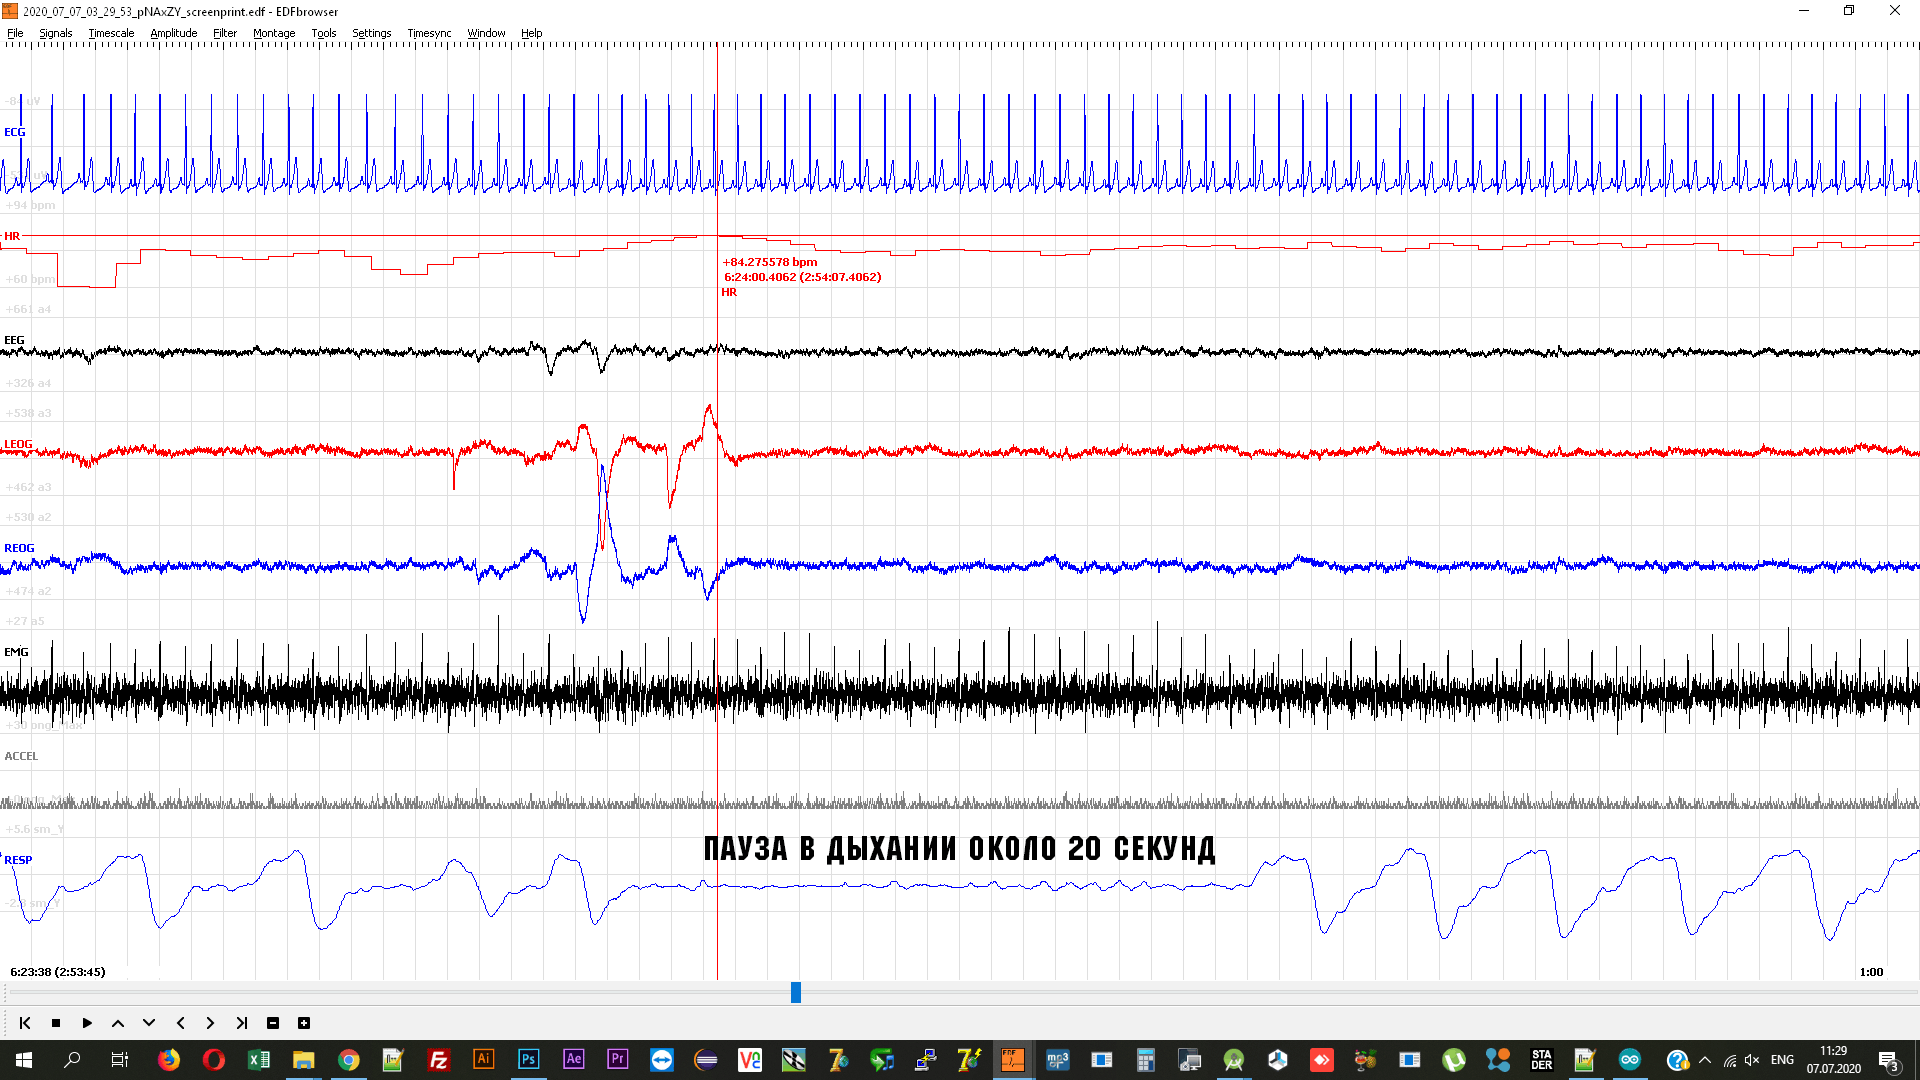Open TeamViewer from the taskbar
This screenshot has height=1080, width=1920.
662,1060
